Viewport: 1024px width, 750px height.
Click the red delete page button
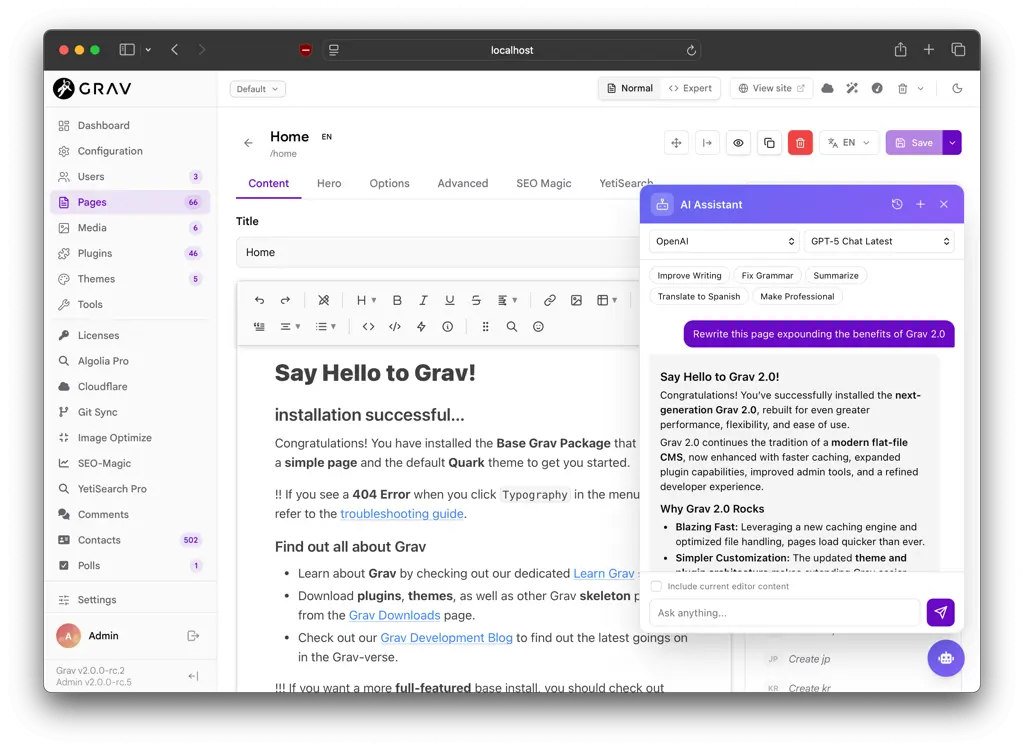(800, 143)
